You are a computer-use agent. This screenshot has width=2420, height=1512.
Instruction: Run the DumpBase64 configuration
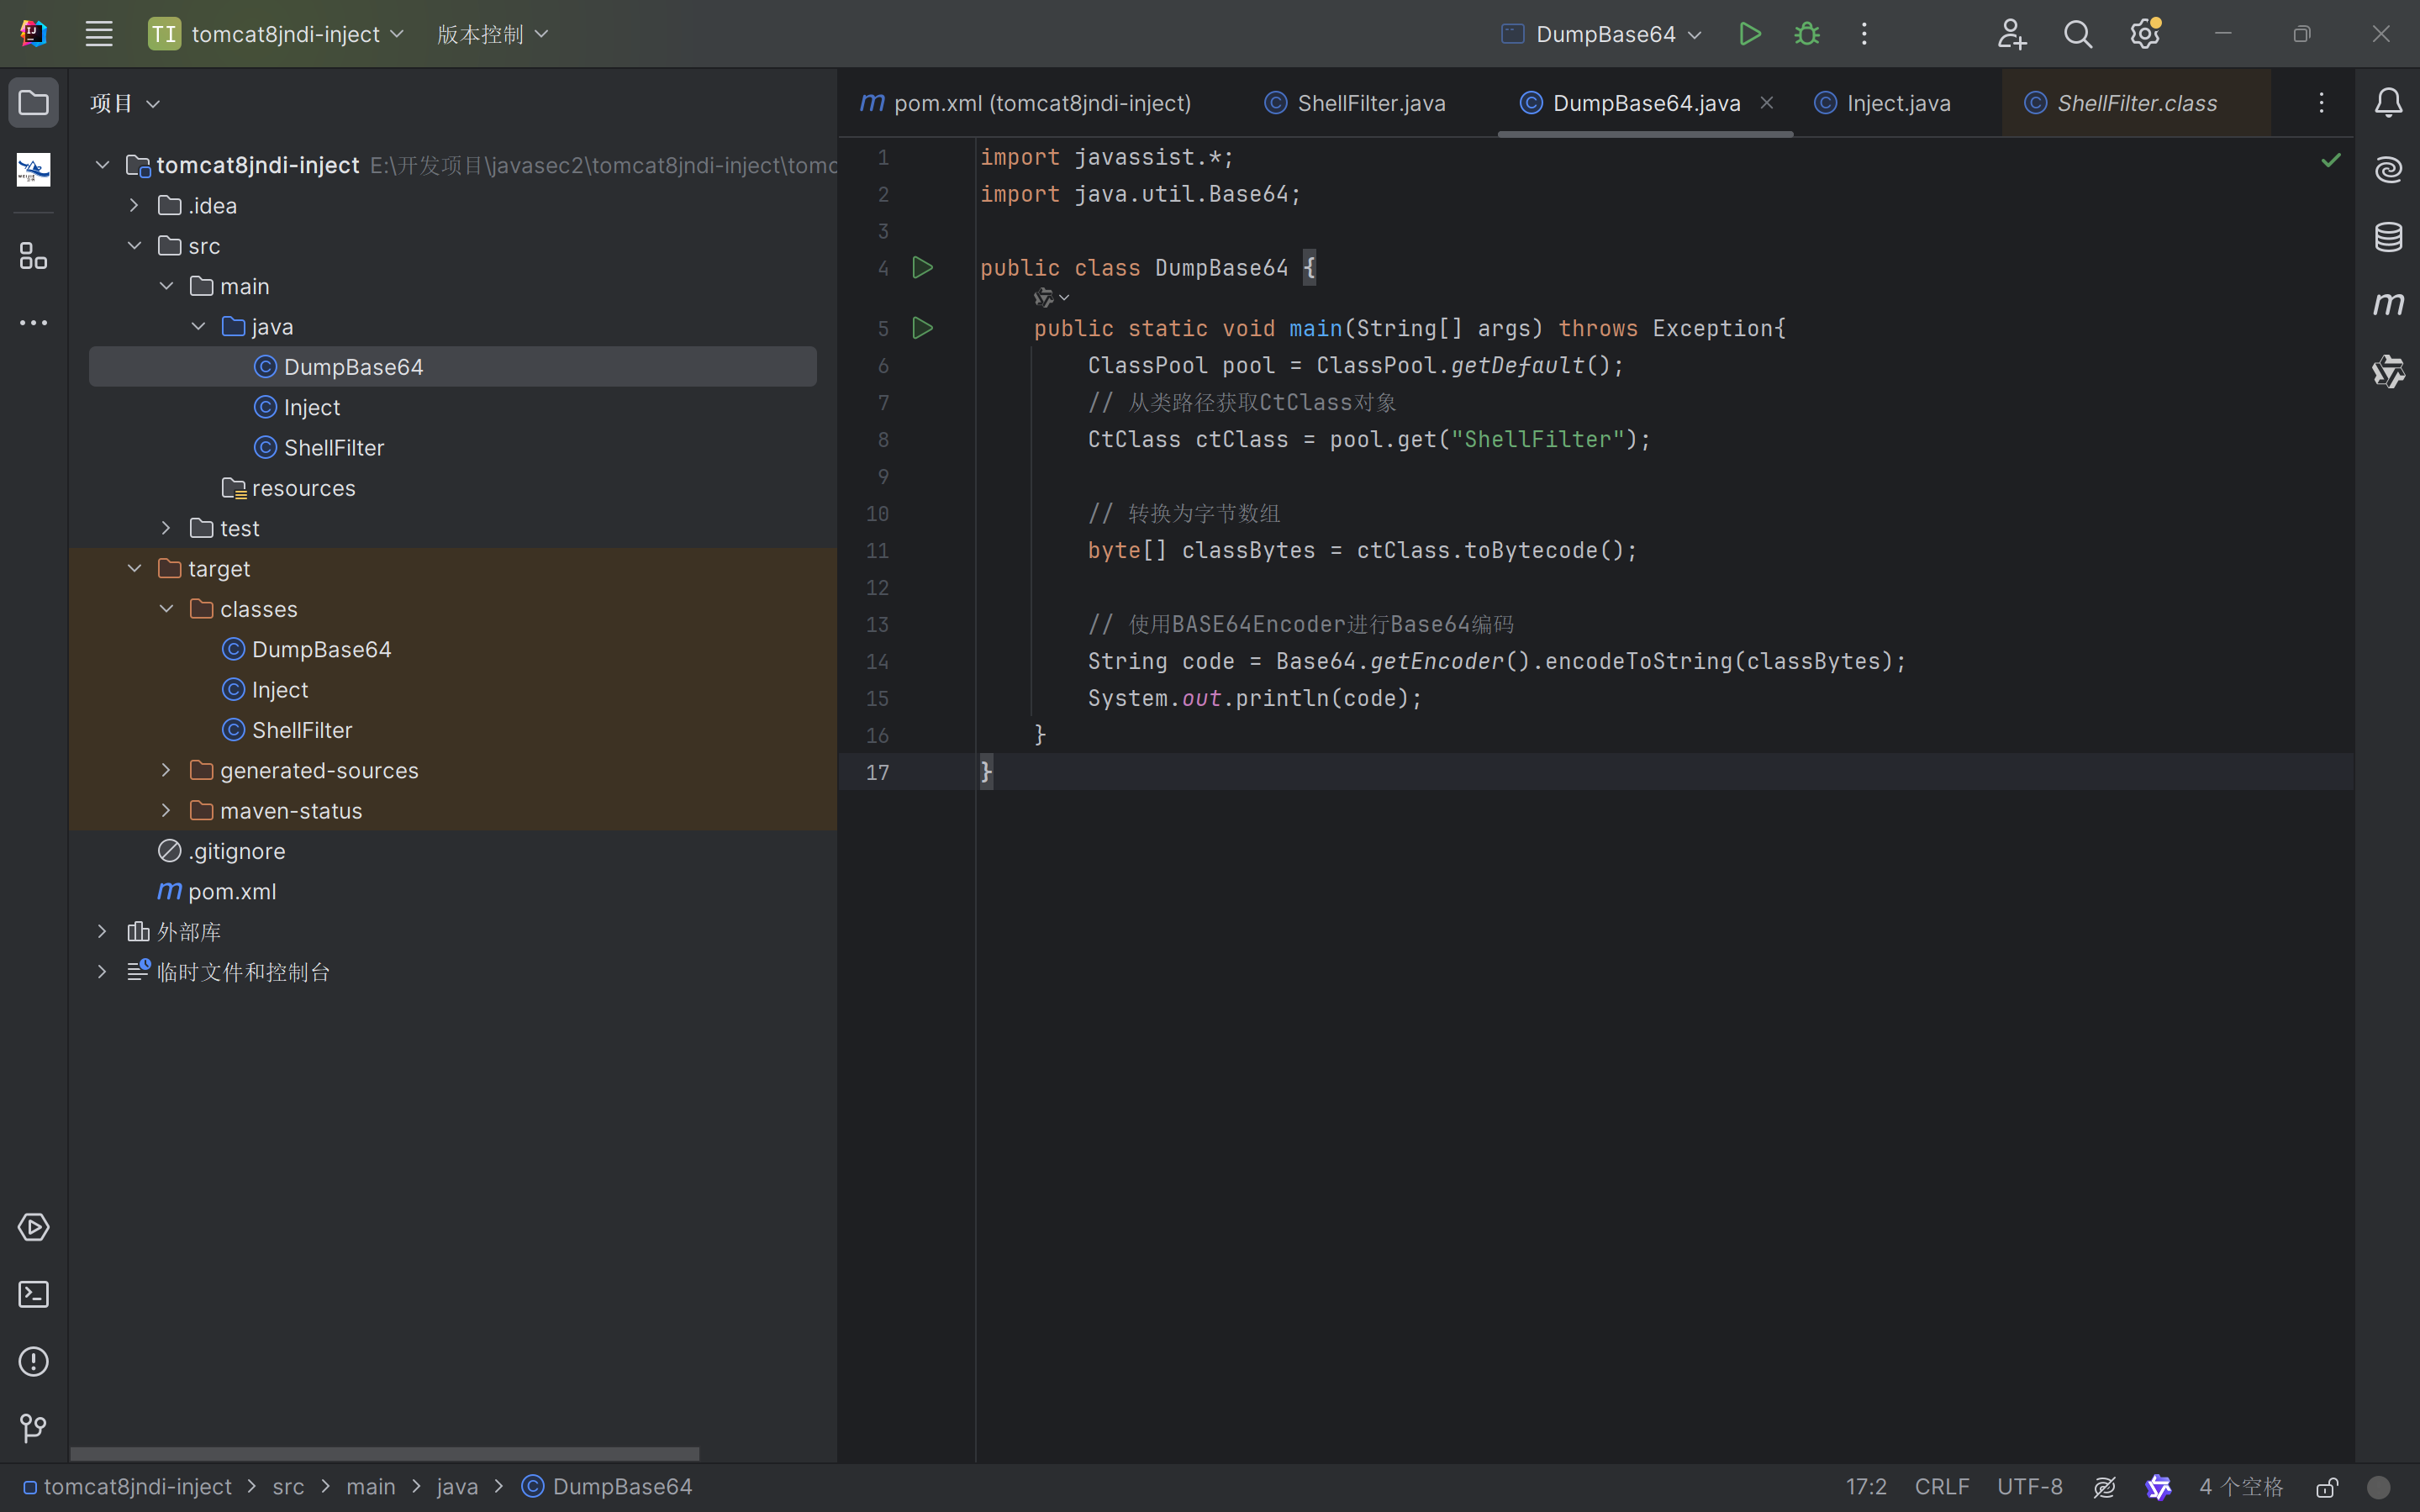1749,34
